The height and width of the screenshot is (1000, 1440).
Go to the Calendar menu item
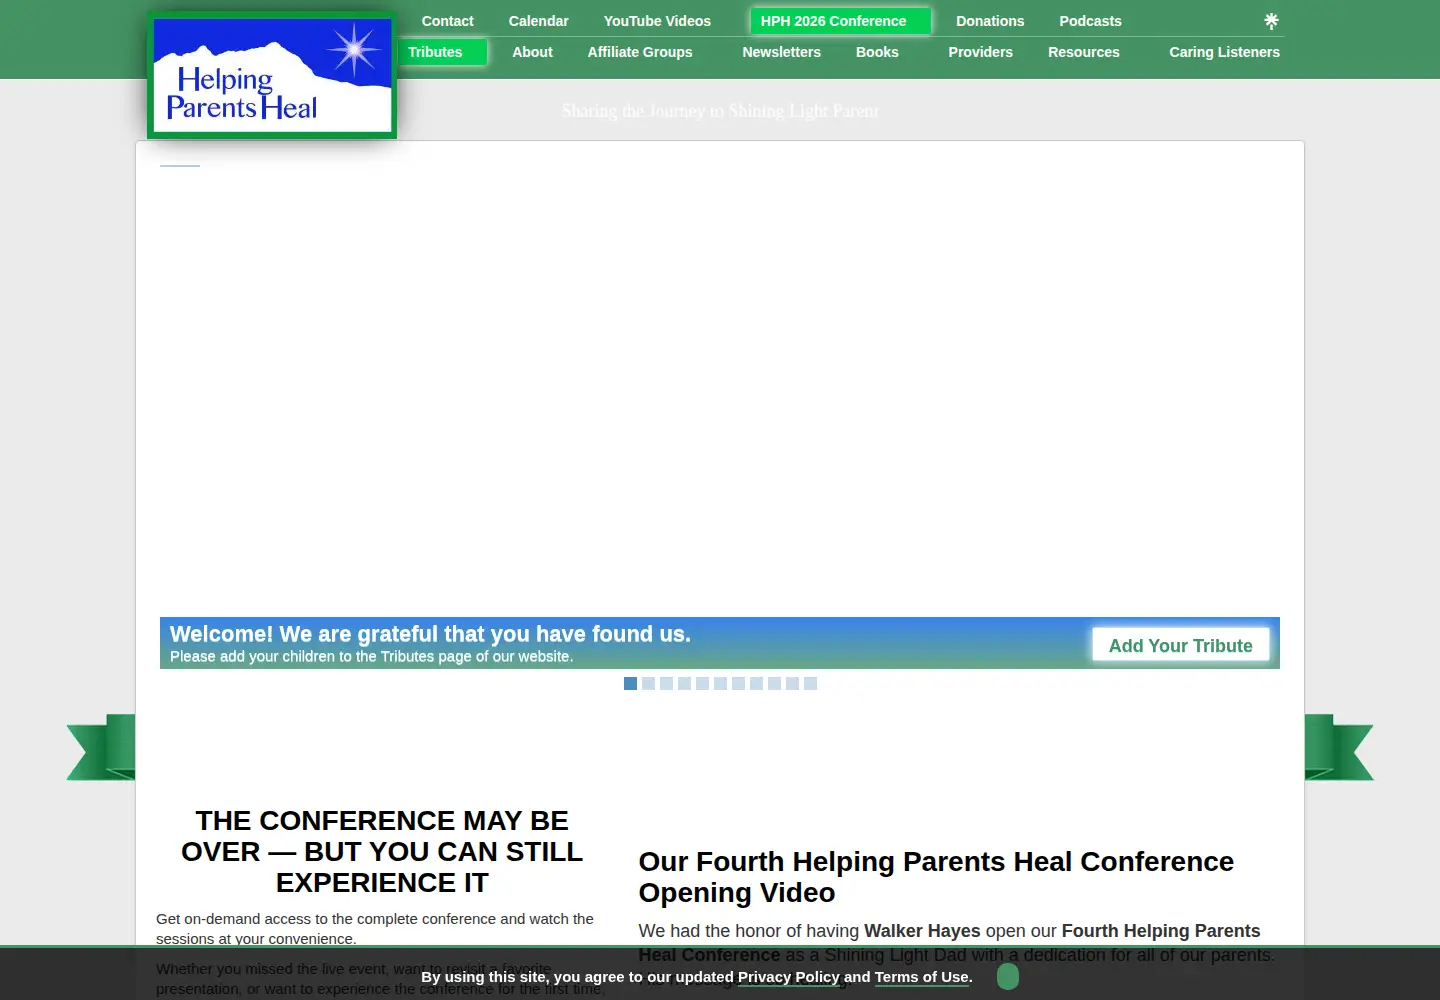pos(538,21)
